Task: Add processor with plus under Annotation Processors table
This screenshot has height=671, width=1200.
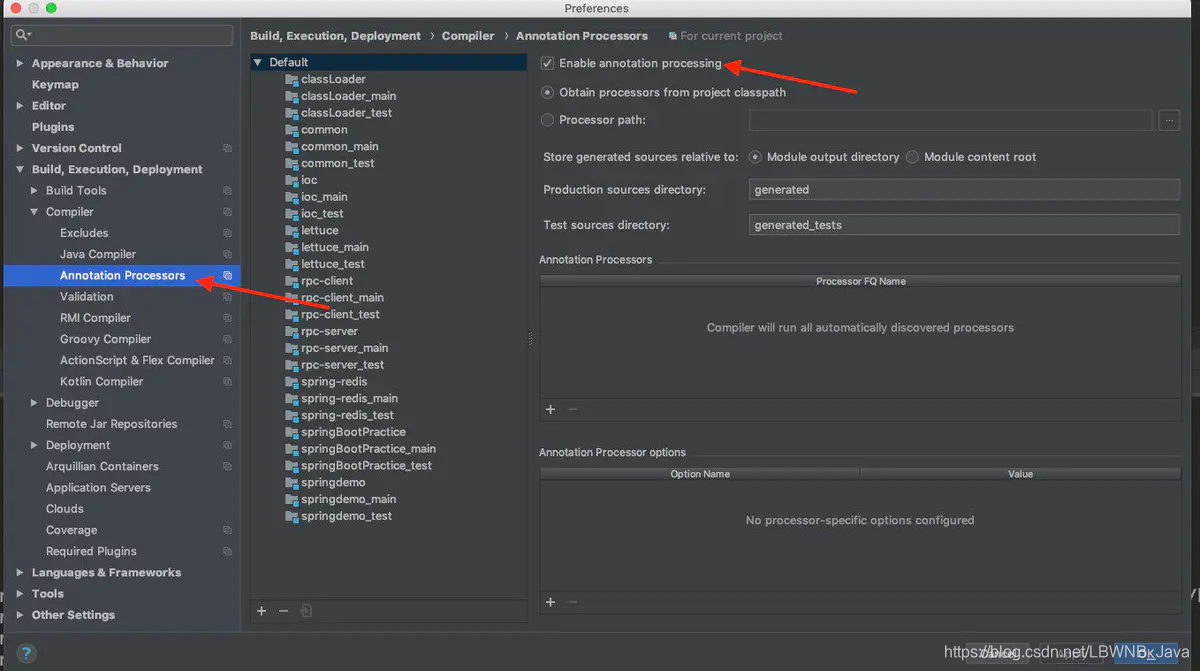Action: pyautogui.click(x=550, y=409)
